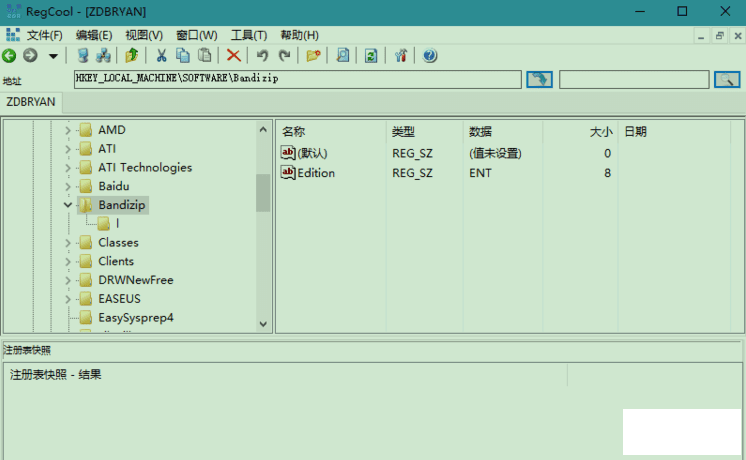This screenshot has height=460, width=746.
Task: Click the Cut scissors icon
Action: (161, 56)
